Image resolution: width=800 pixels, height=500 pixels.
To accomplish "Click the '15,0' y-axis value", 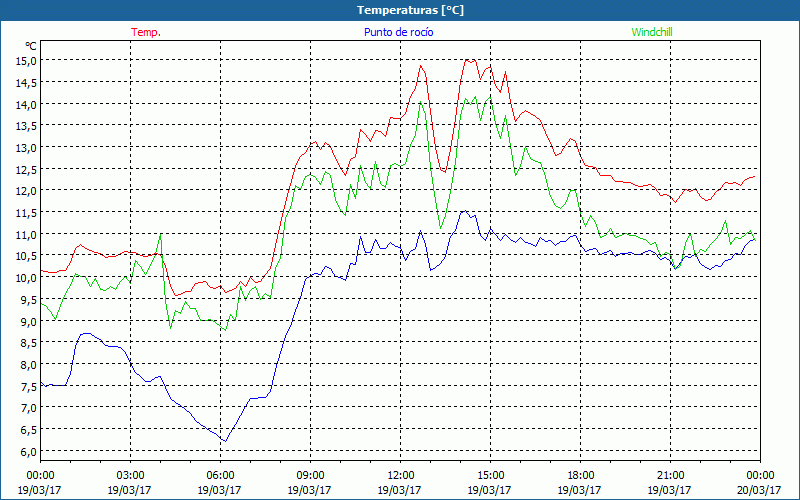I will tap(27, 61).
